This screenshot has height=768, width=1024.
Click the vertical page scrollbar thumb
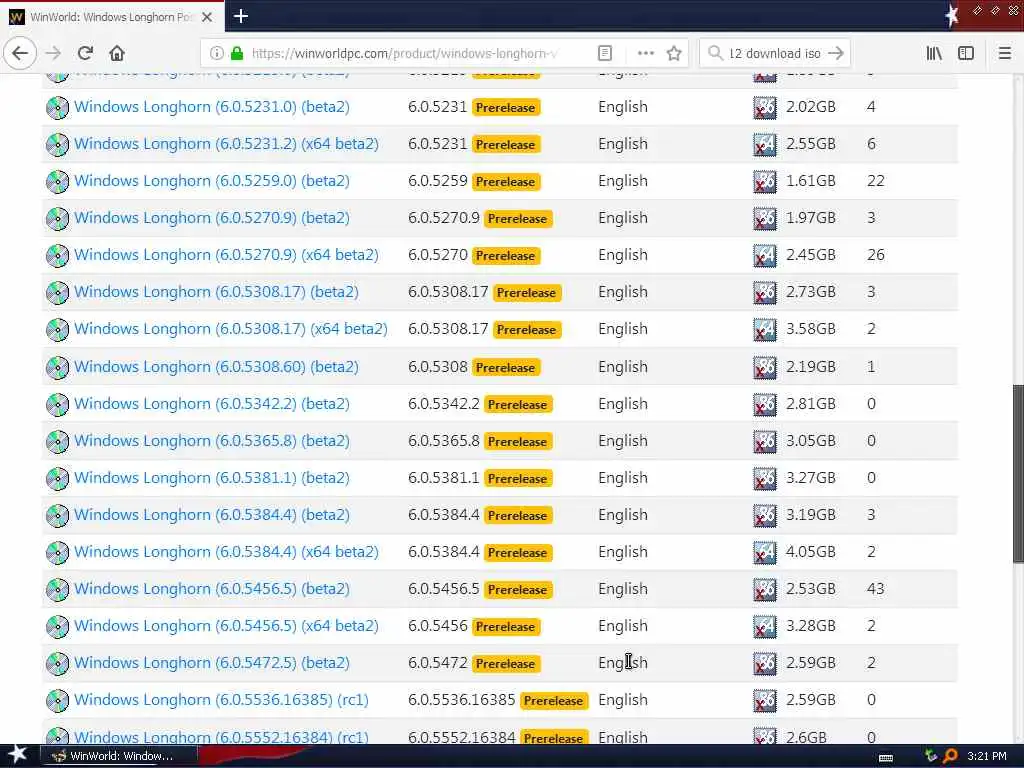(x=1017, y=473)
